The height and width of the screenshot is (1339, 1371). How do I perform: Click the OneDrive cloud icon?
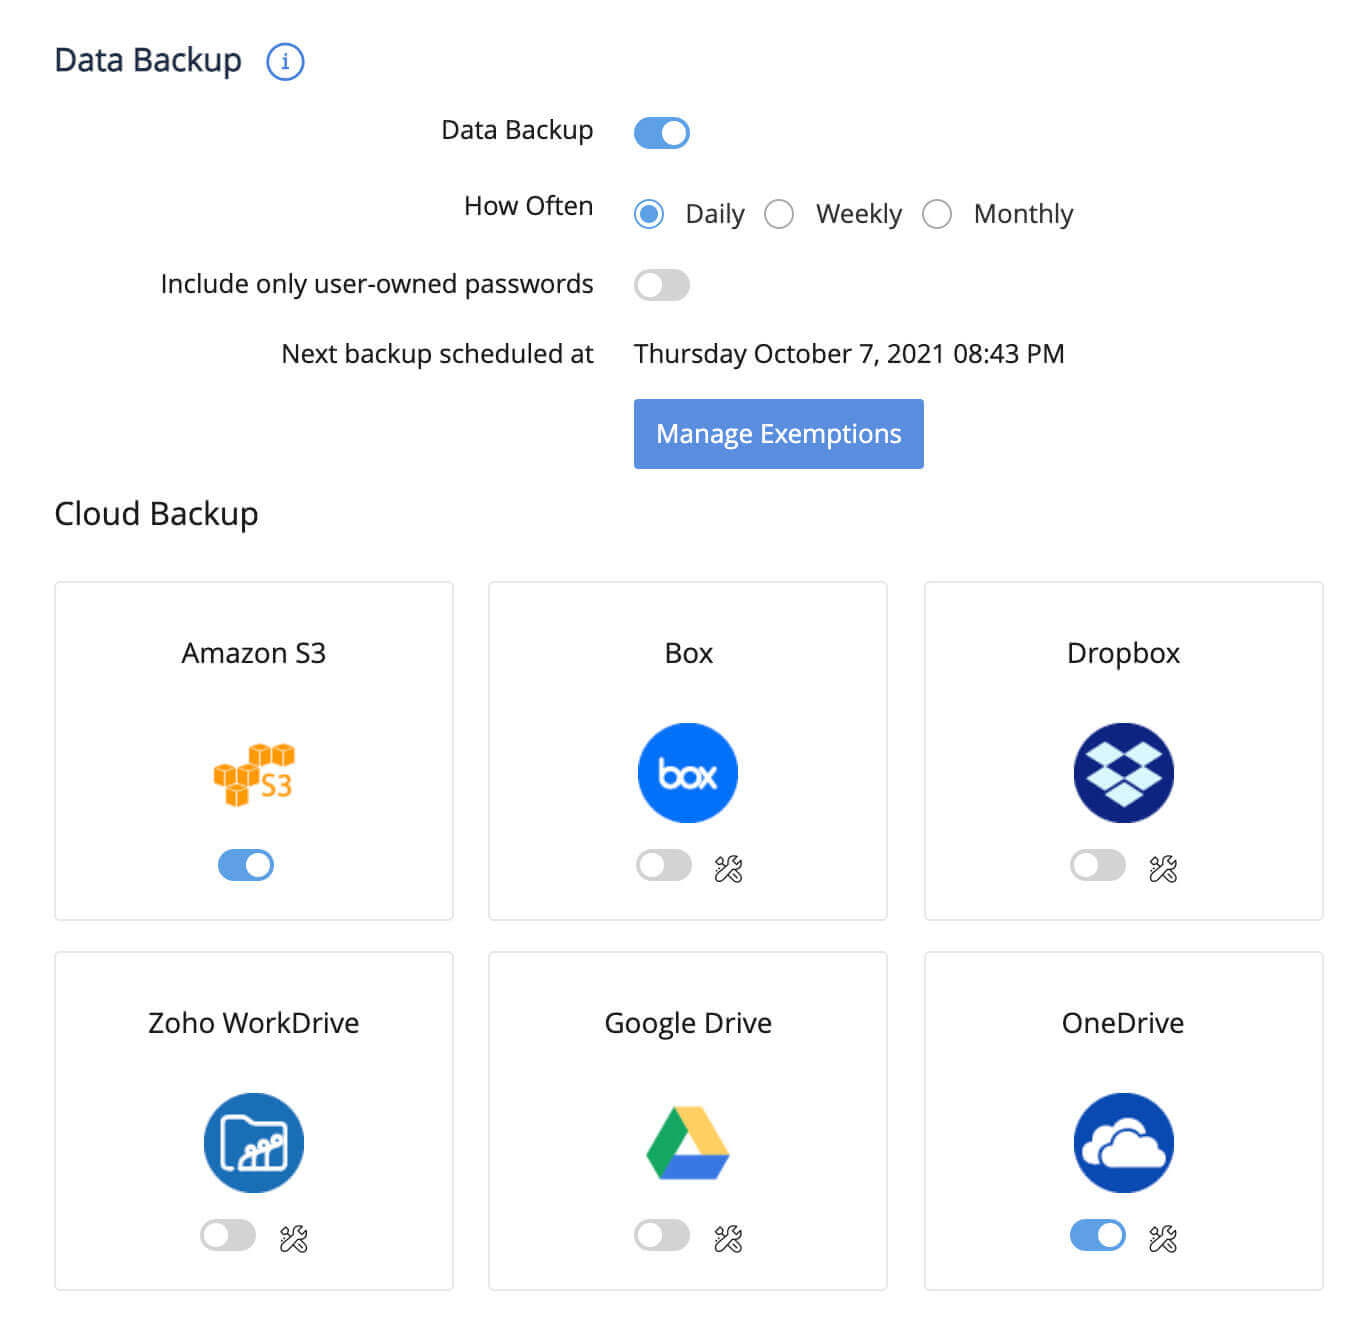click(1123, 1143)
